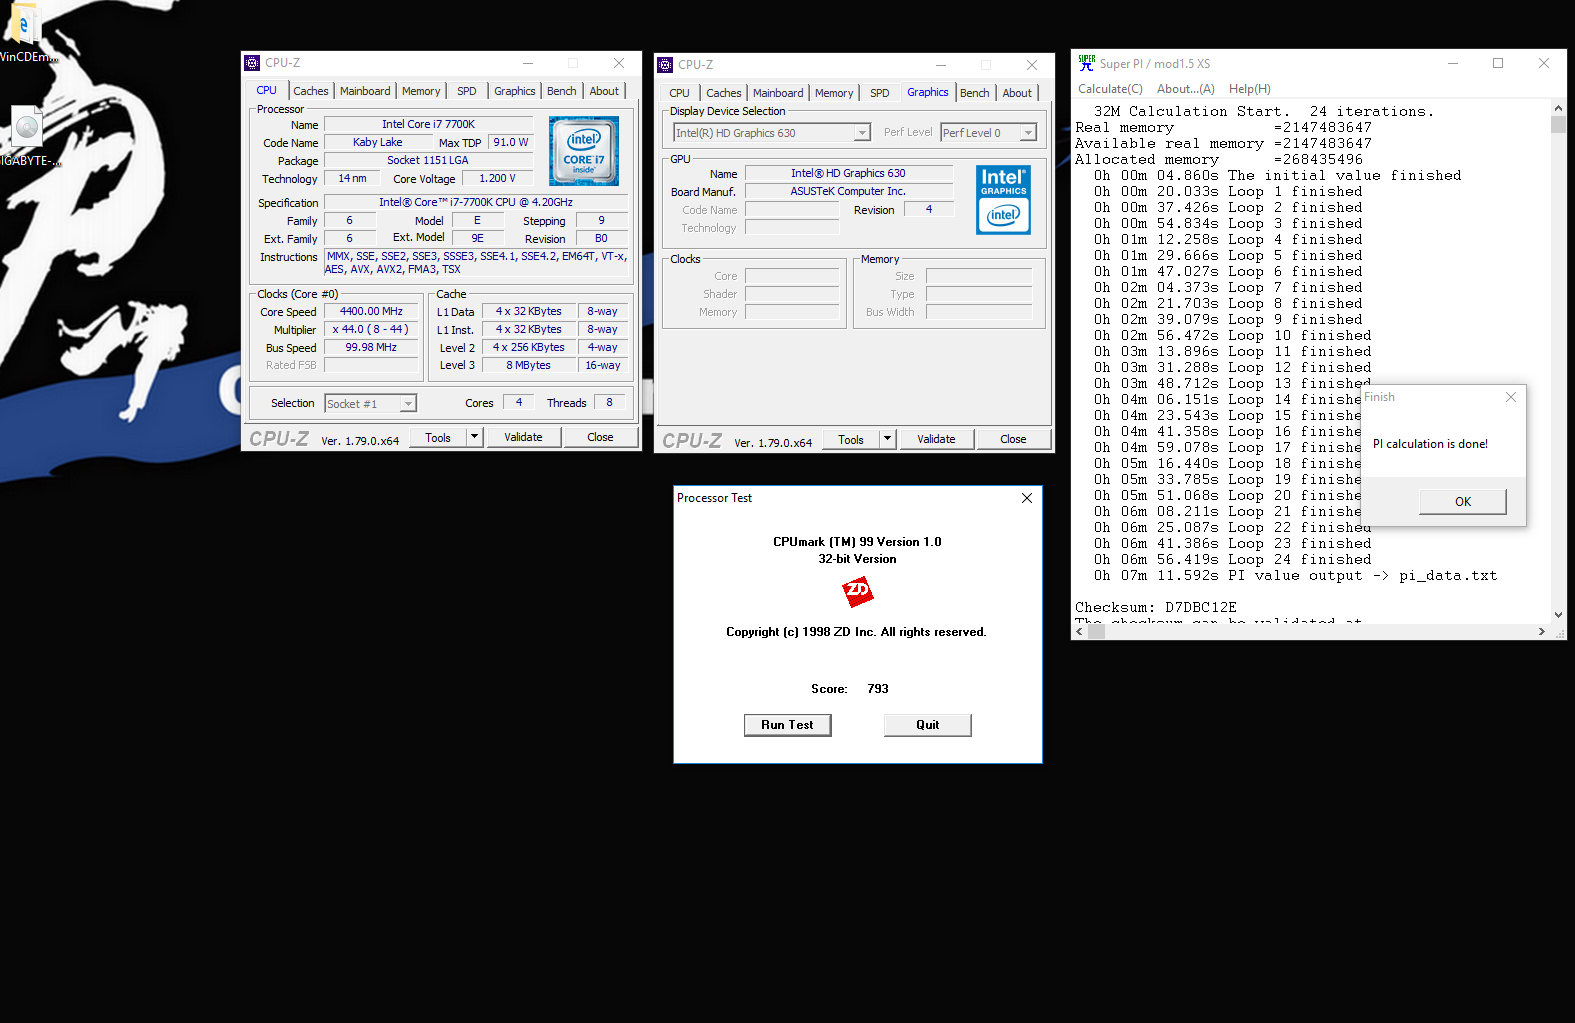Click the GPU Name field Intel HD Graphics 630
The width and height of the screenshot is (1575, 1023).
click(x=848, y=173)
